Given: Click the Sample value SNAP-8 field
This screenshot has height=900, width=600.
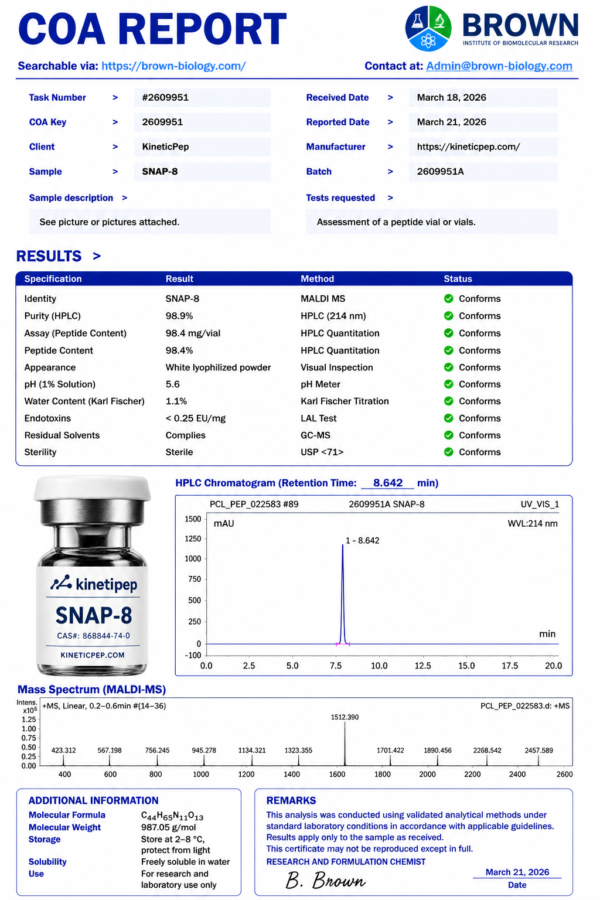Looking at the screenshot, I should [202, 172].
